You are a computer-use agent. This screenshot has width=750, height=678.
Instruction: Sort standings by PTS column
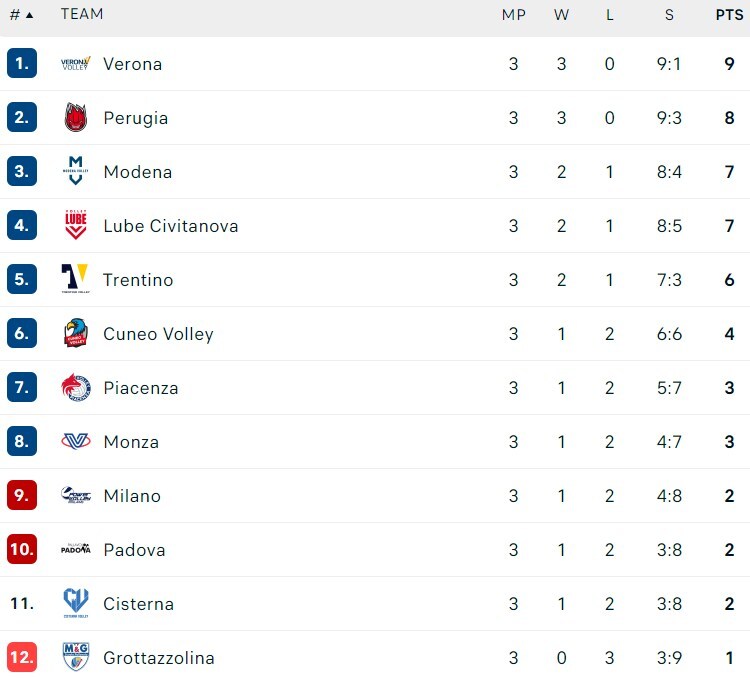(x=729, y=15)
